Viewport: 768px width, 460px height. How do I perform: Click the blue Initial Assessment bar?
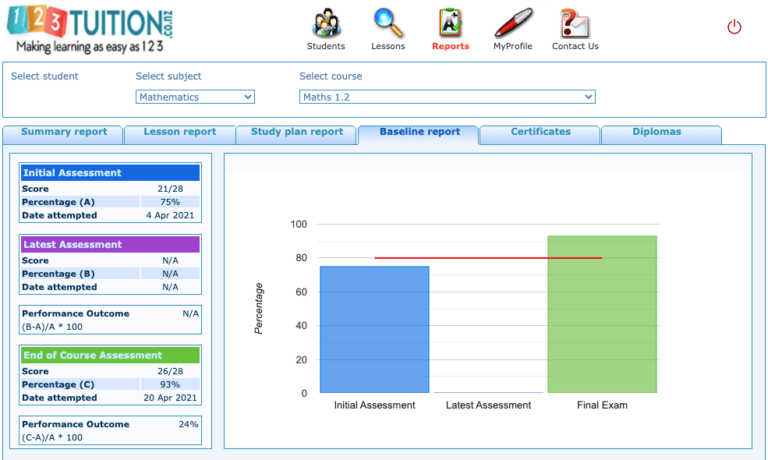pos(375,329)
